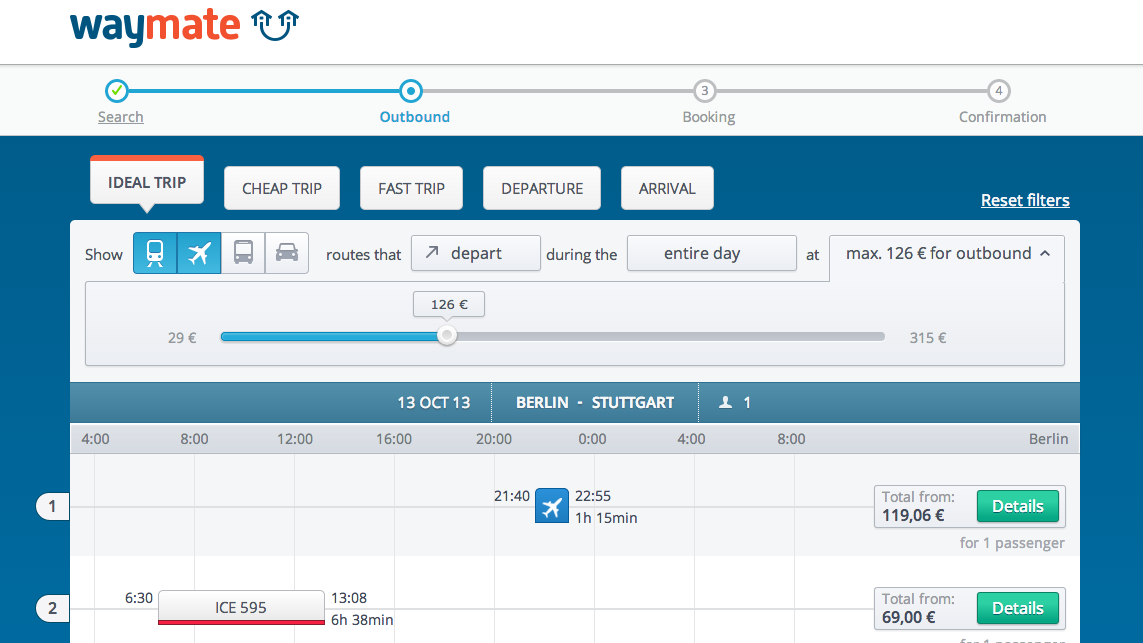Click the passenger icon in trip header
The width and height of the screenshot is (1143, 643).
(x=725, y=402)
